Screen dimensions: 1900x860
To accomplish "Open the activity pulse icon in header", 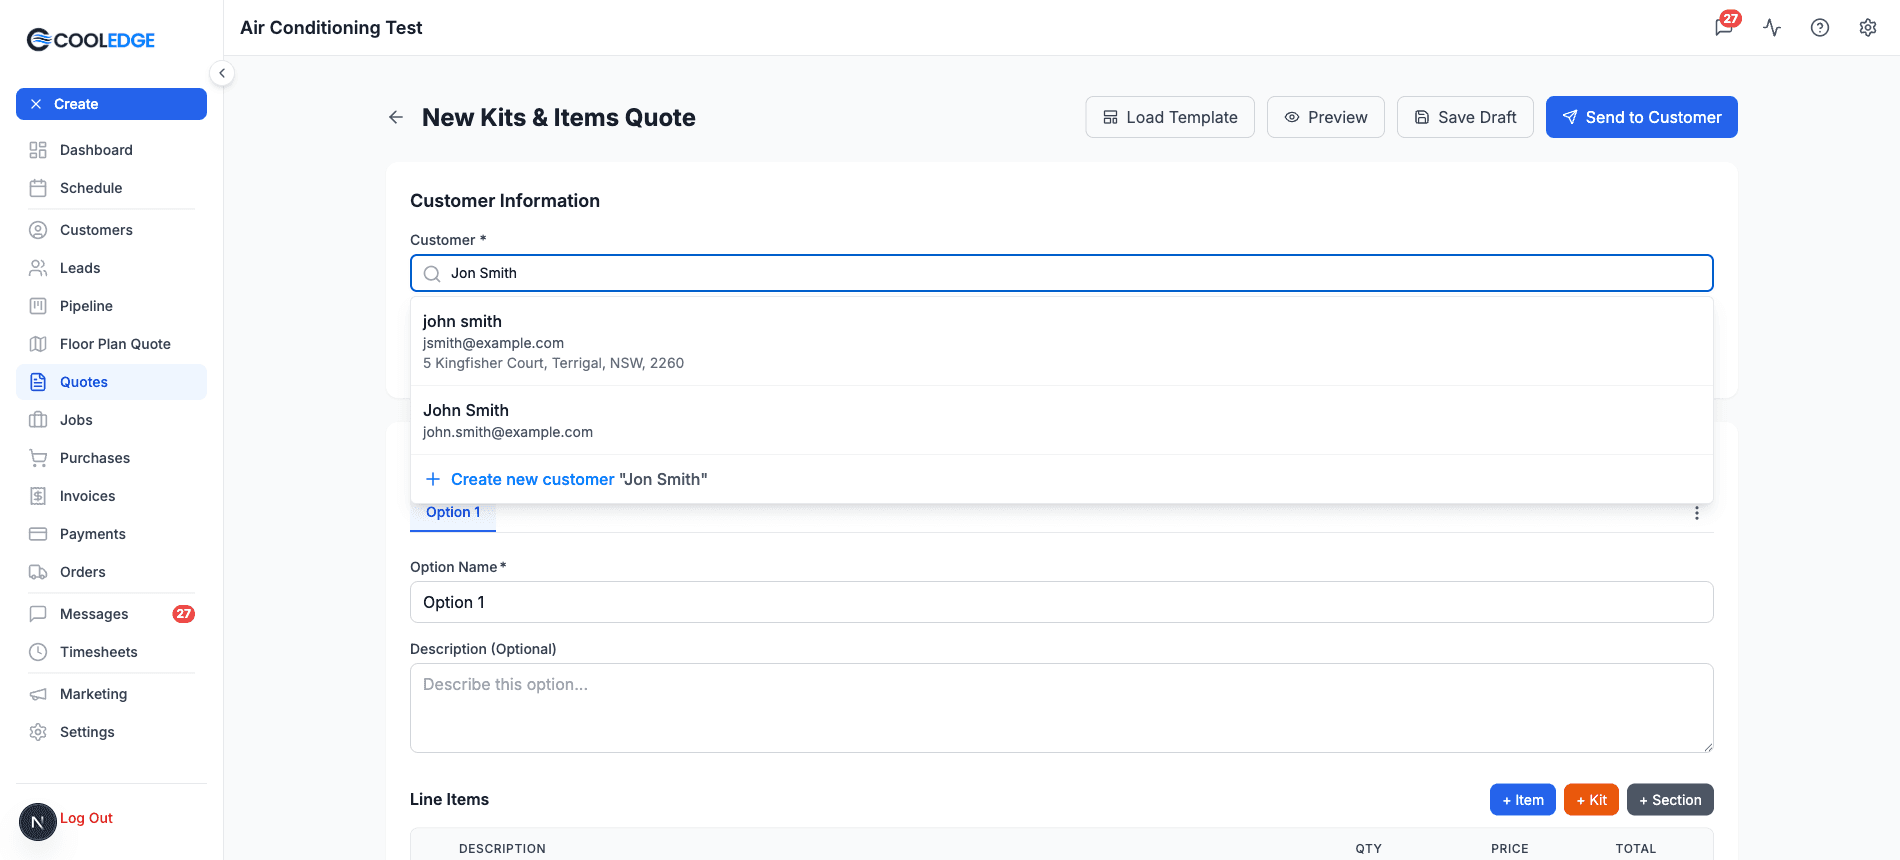I will tap(1772, 28).
